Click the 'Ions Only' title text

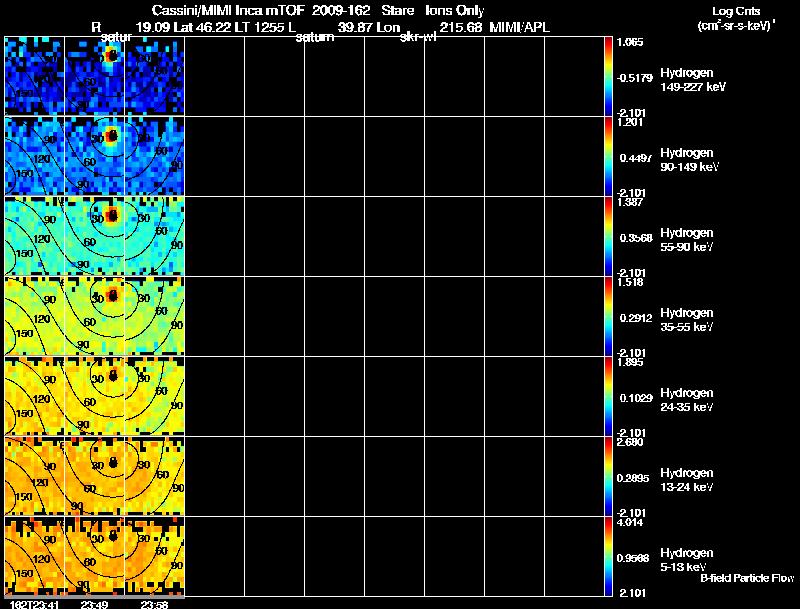coord(455,11)
